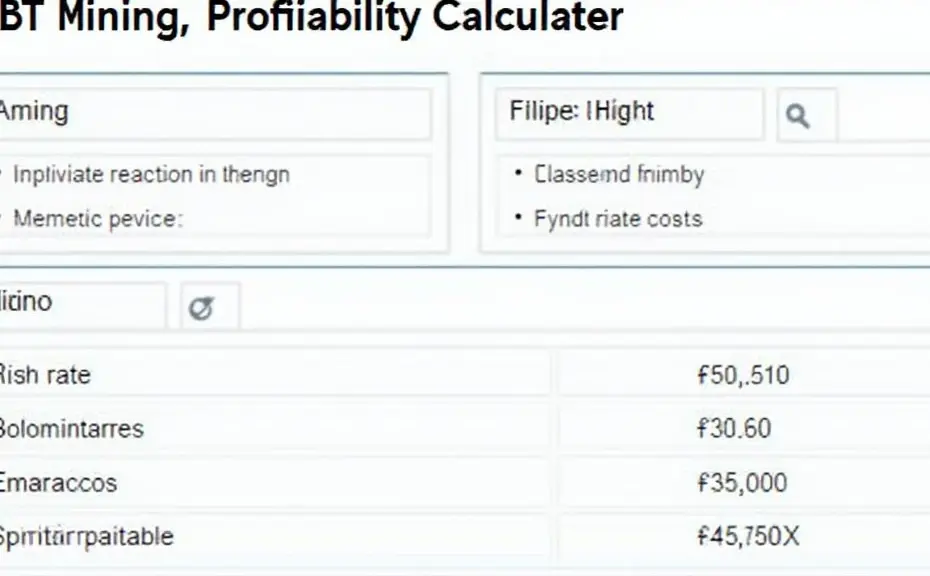Click the bullet before Fyndt riate costs
This screenshot has width=930, height=576.
click(518, 217)
